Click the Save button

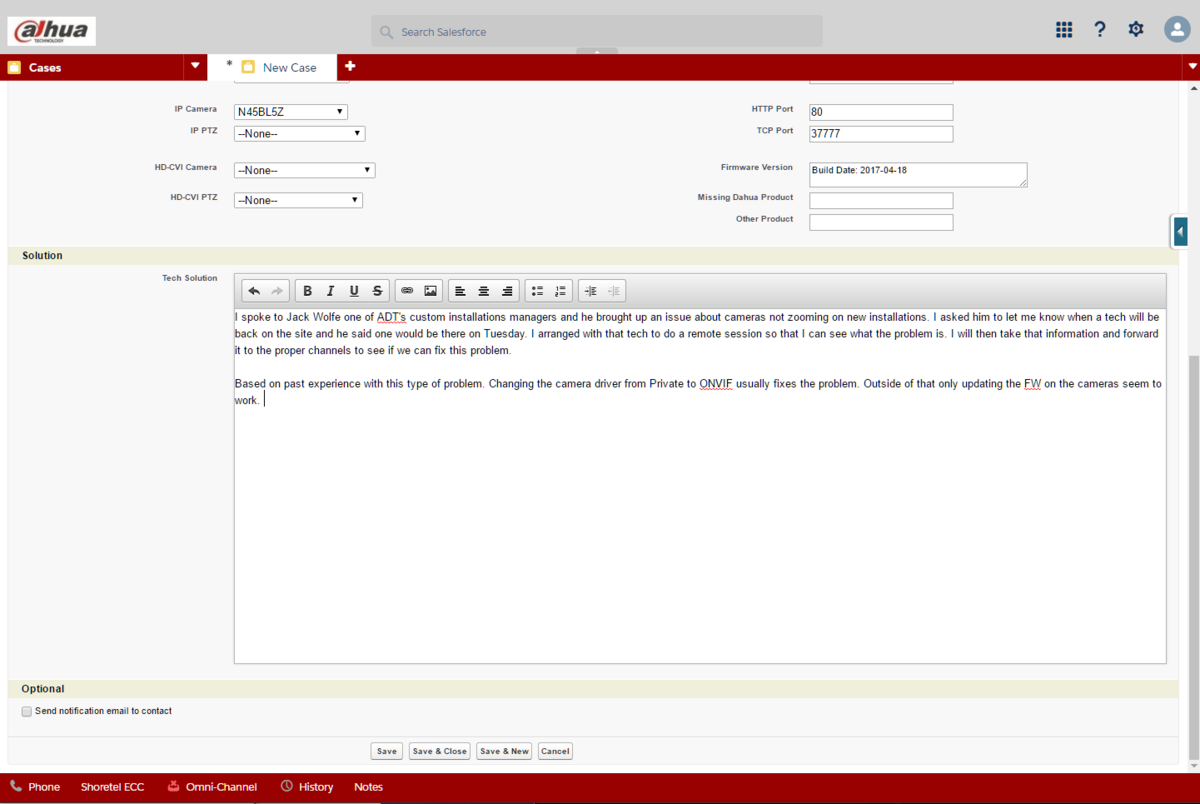pos(386,751)
